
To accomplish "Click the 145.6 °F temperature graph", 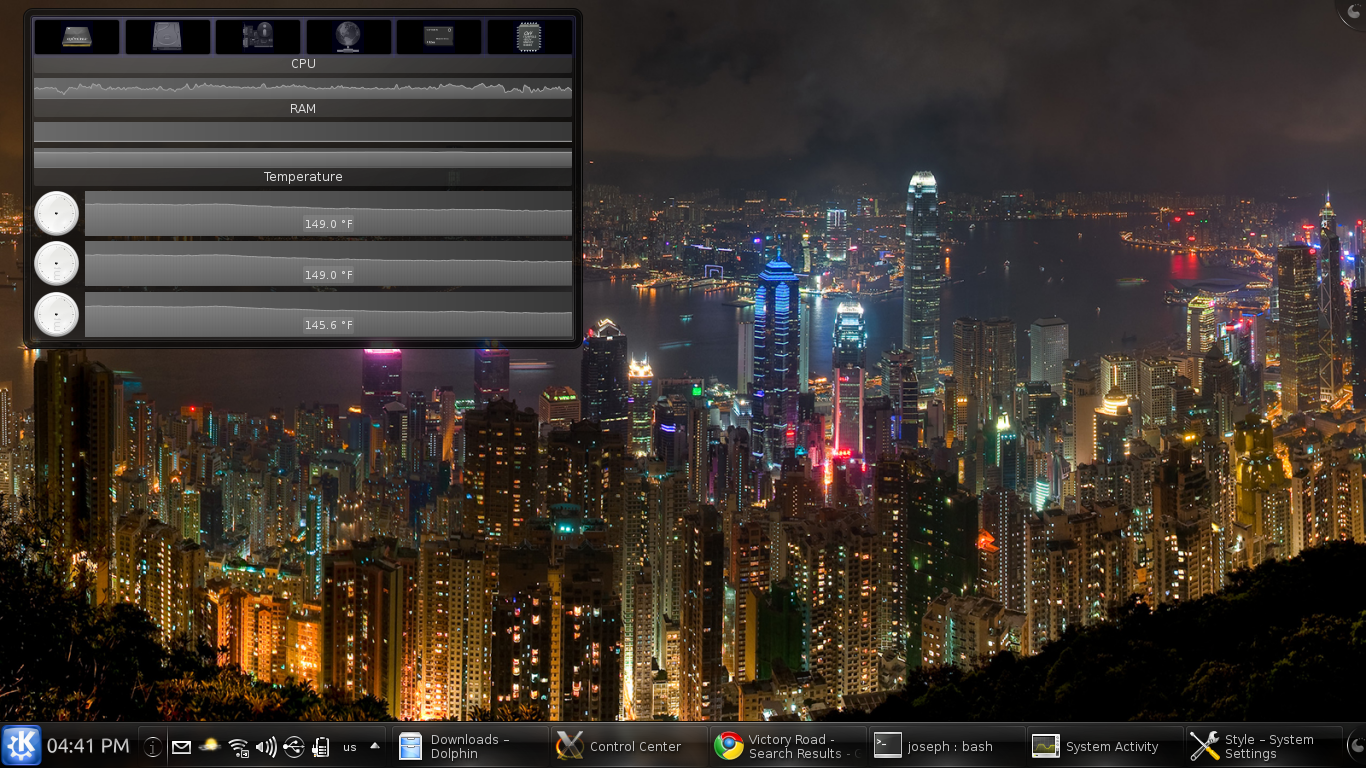I will [x=328, y=314].
